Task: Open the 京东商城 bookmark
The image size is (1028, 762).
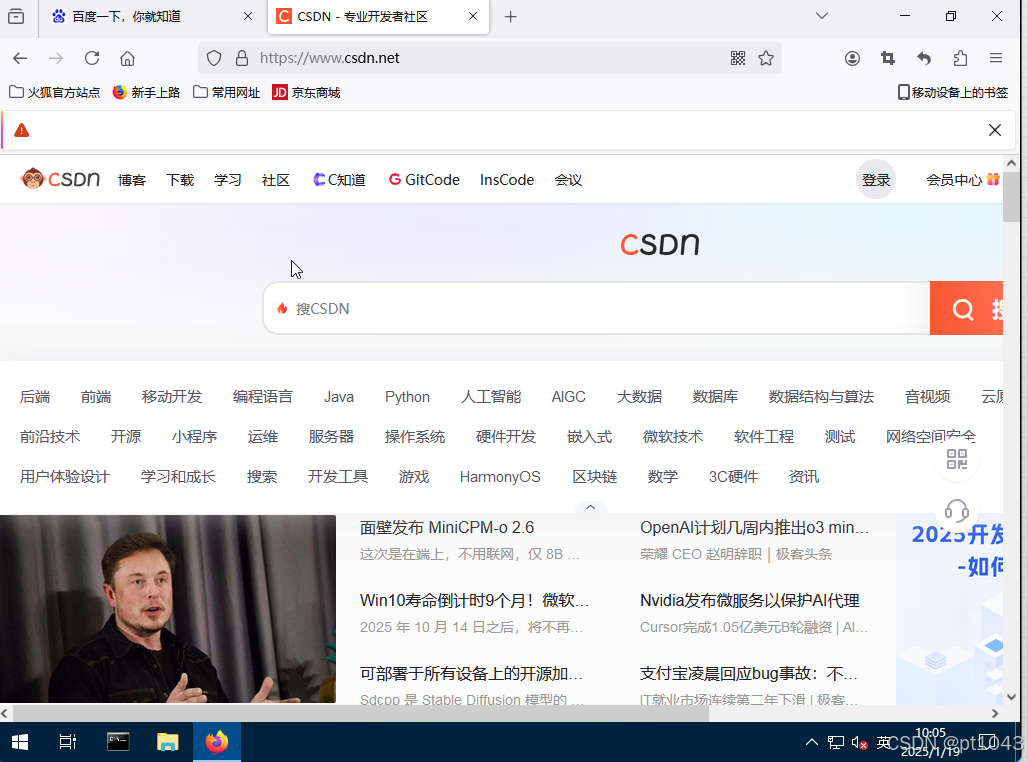Action: point(306,92)
